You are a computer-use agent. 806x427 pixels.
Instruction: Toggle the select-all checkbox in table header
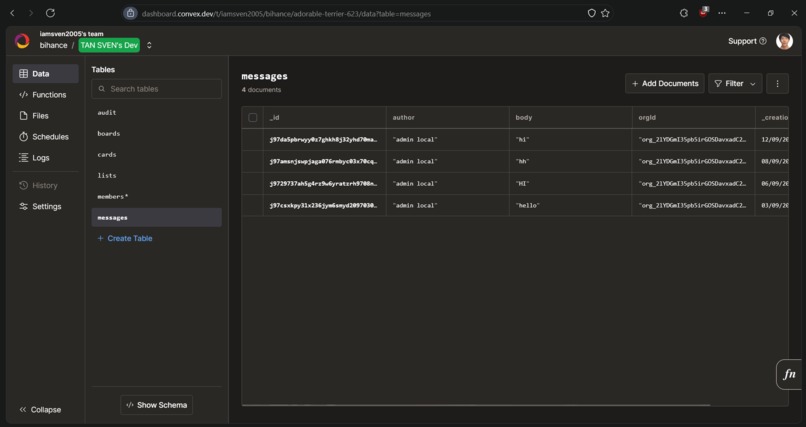click(x=252, y=118)
